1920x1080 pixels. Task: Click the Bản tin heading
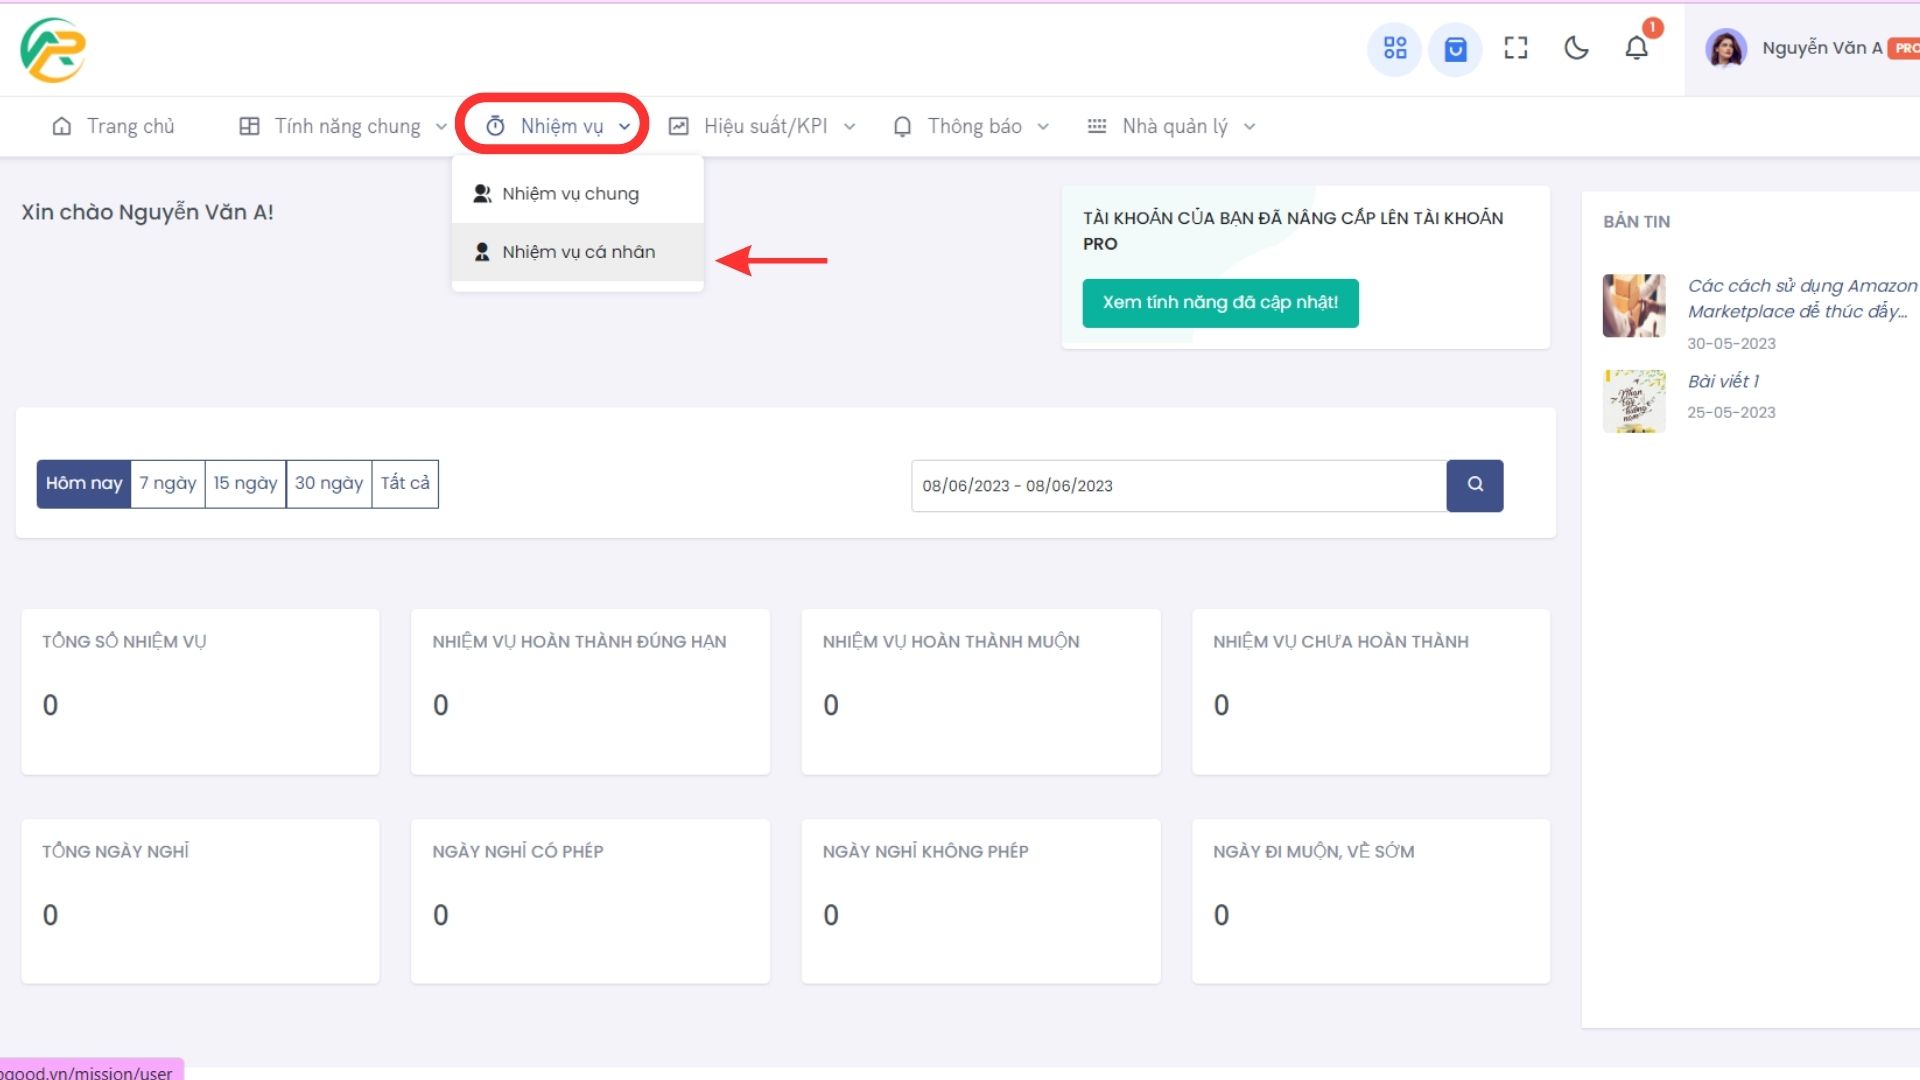pos(1636,222)
